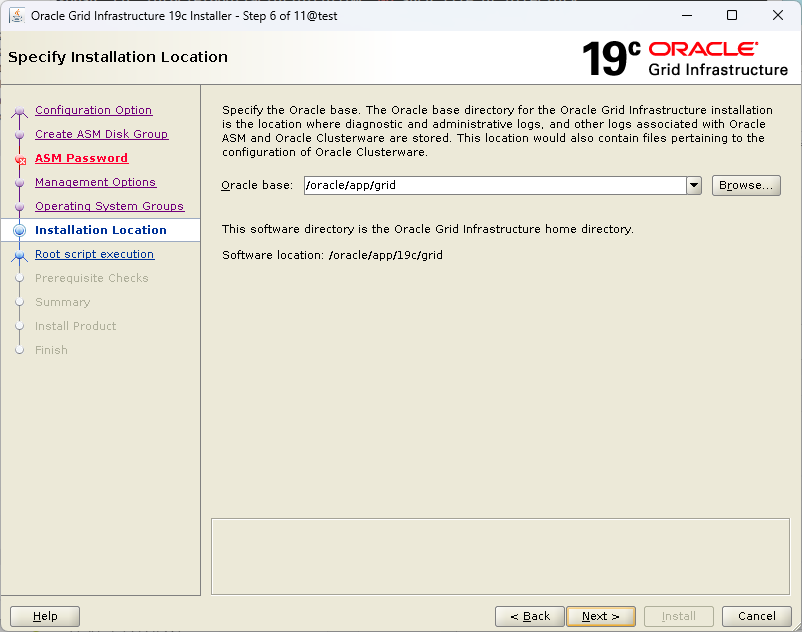Minimize the installer window

click(687, 15)
